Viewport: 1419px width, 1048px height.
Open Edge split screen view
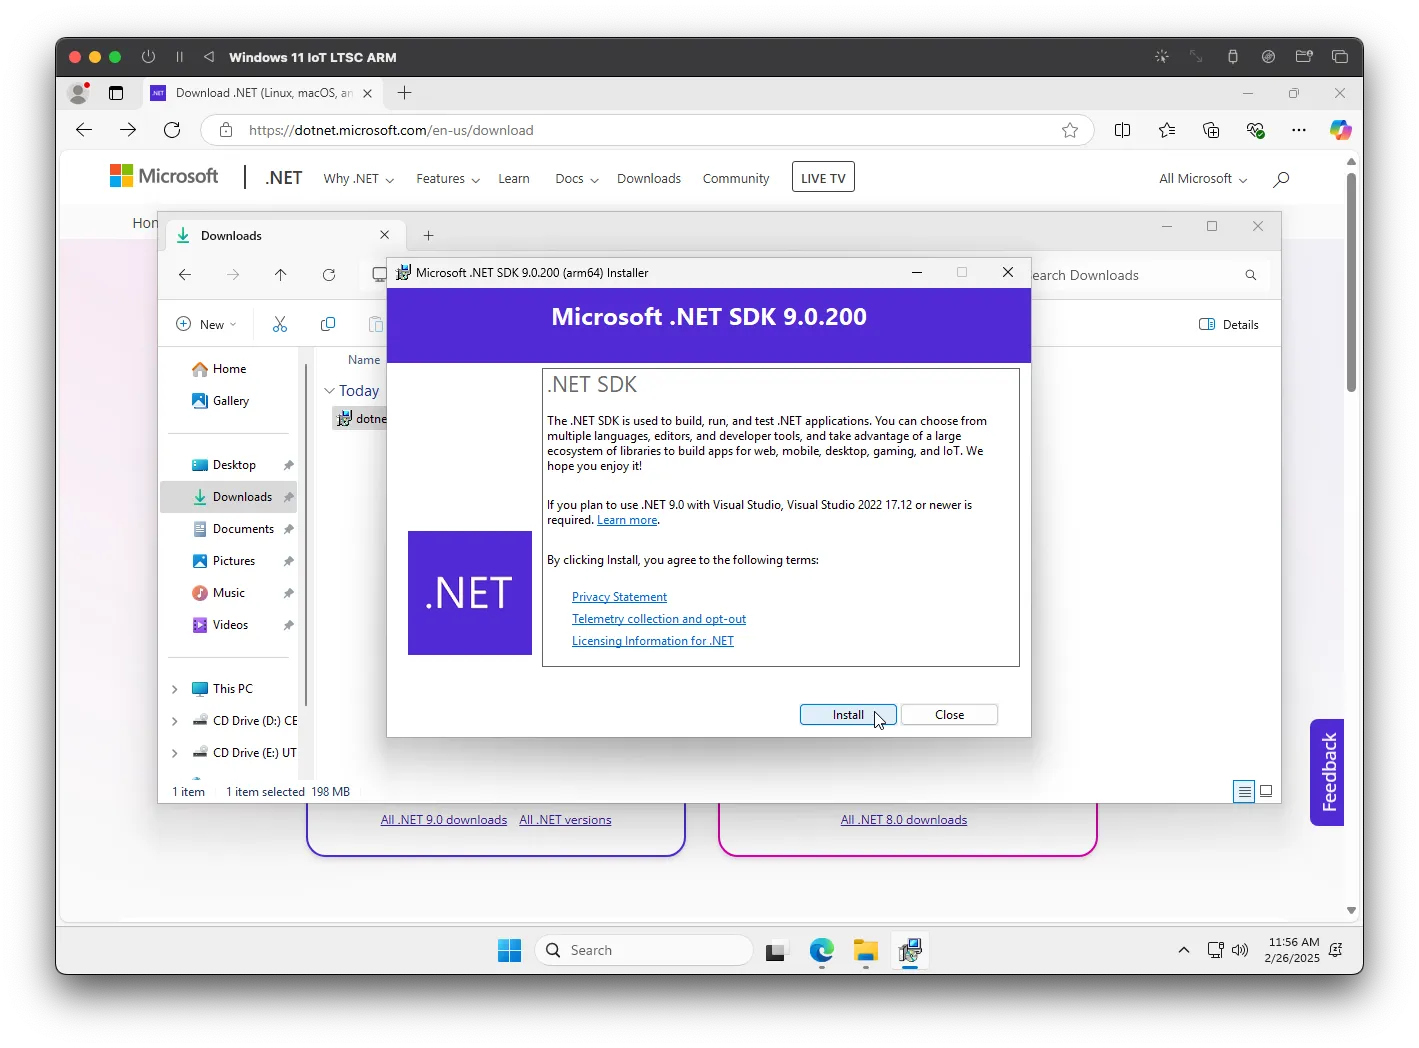[x=1122, y=130]
